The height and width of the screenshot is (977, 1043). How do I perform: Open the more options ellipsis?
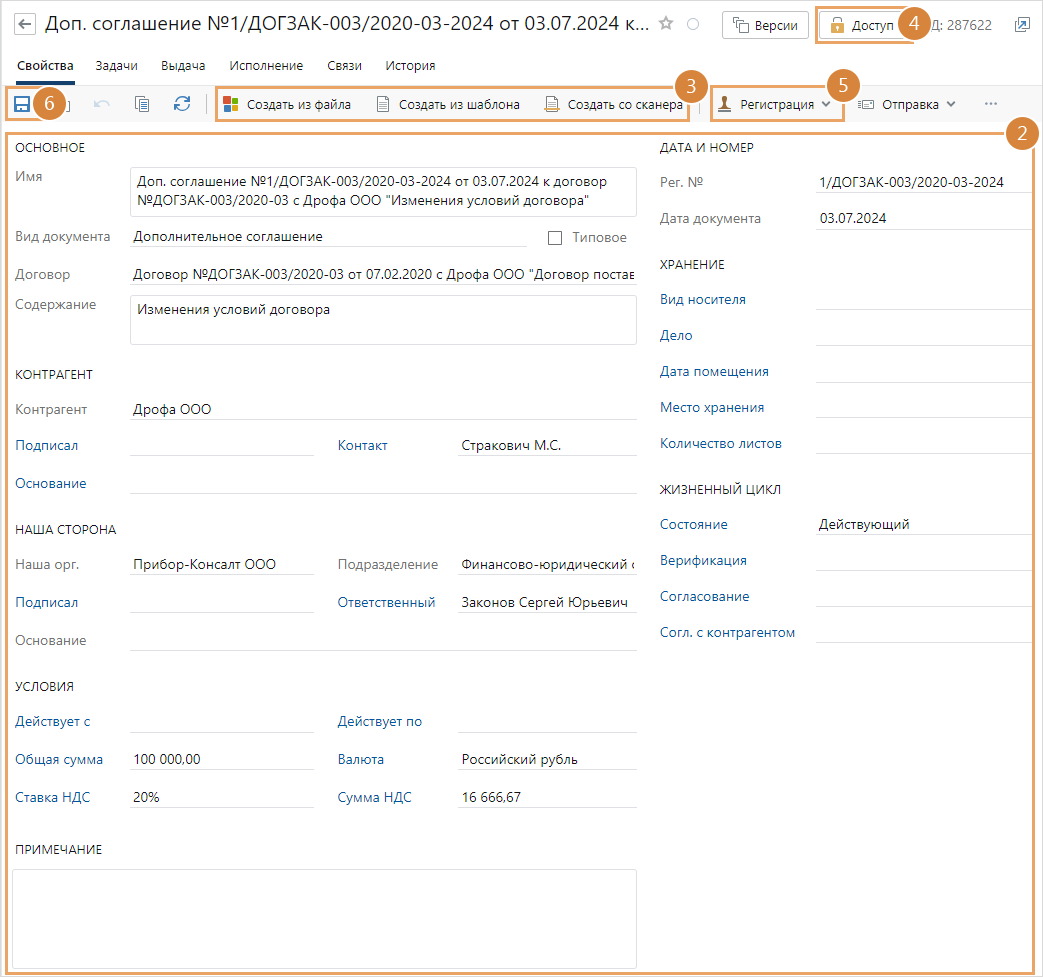click(x=990, y=104)
